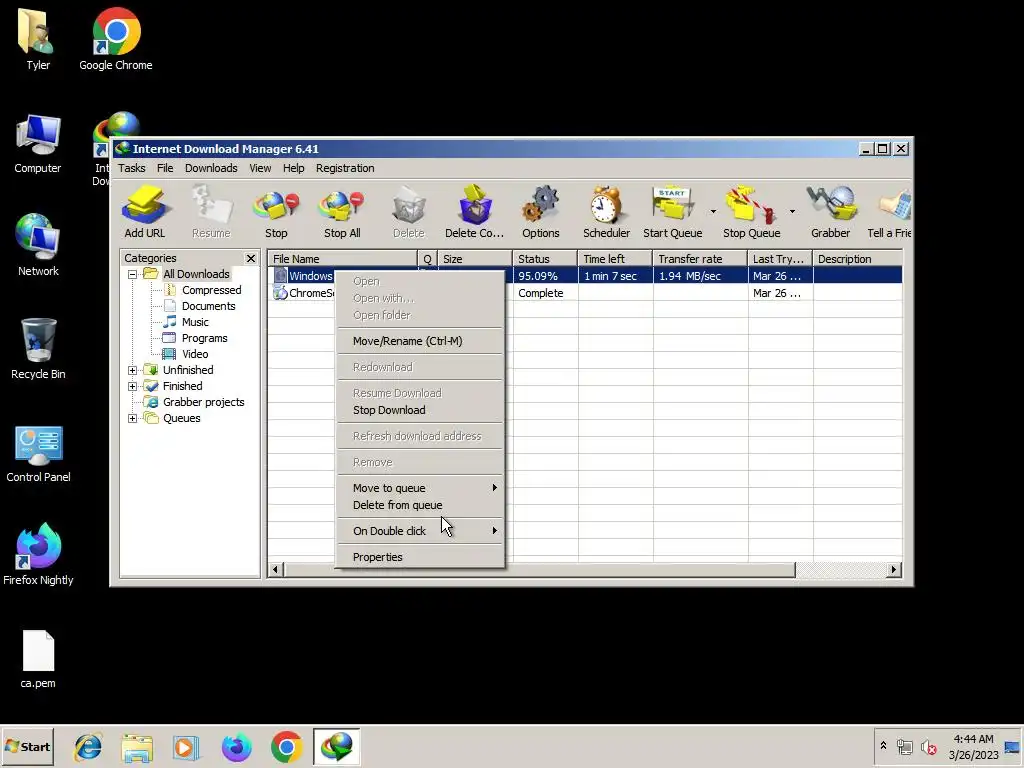This screenshot has width=1024, height=768.
Task: Select the Recycle Bin desktop icon
Action: (x=38, y=349)
